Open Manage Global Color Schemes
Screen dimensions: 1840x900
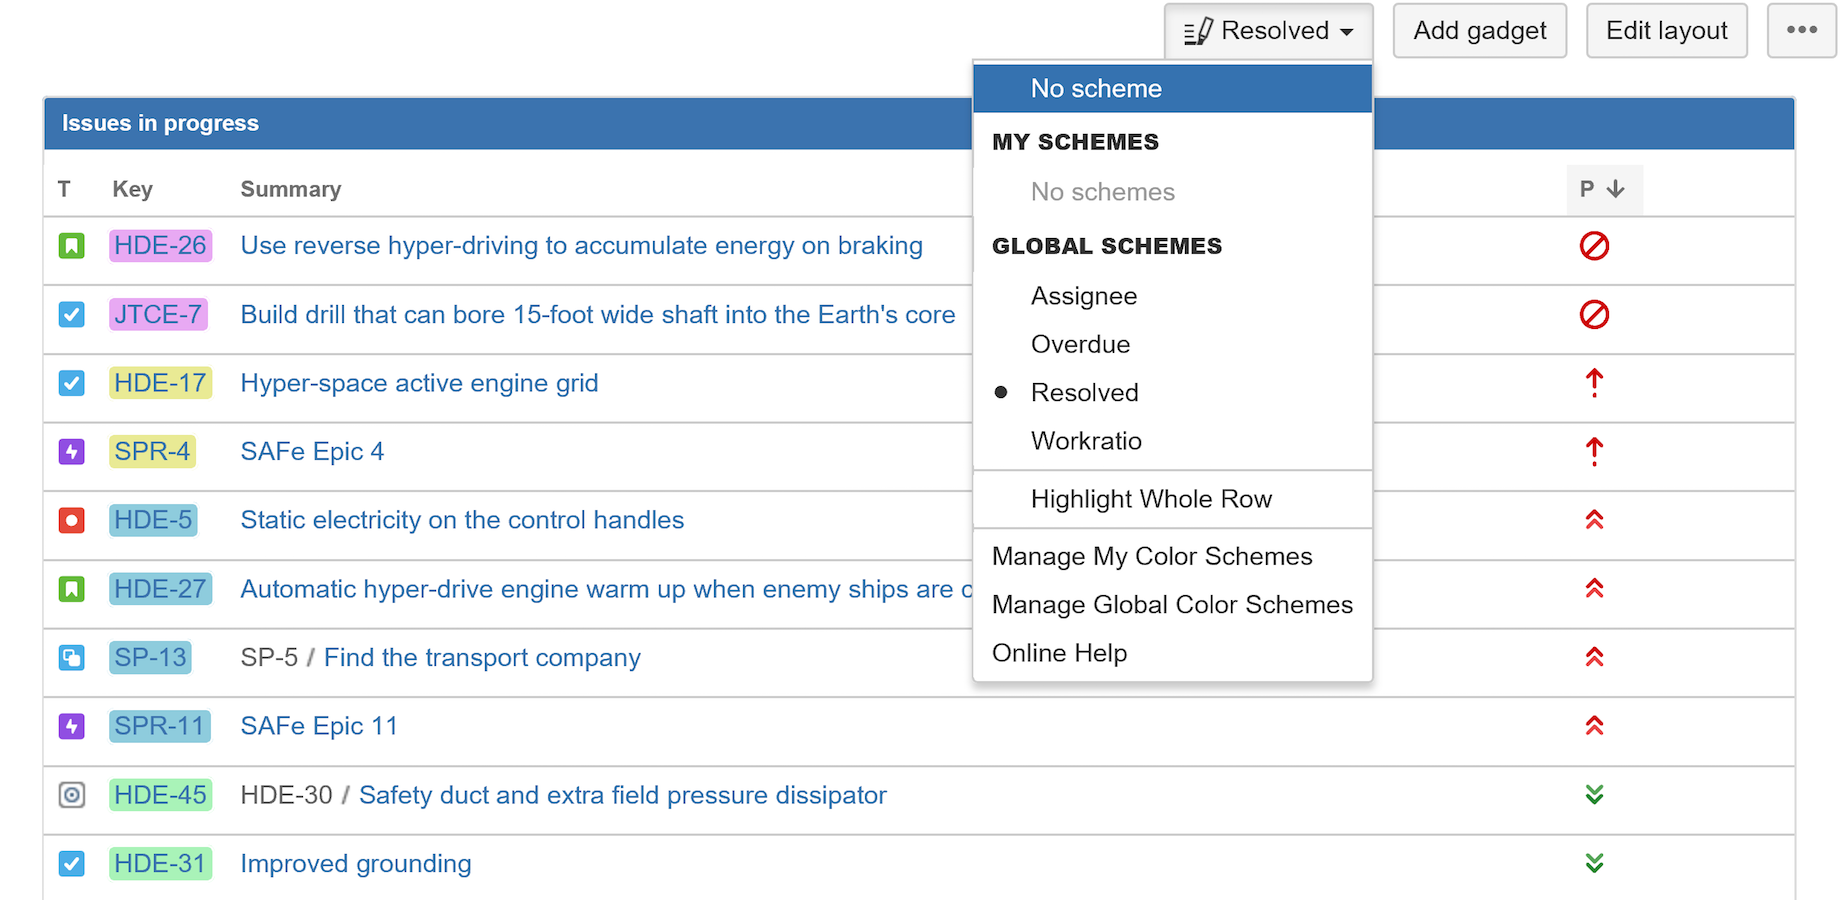point(1172,605)
